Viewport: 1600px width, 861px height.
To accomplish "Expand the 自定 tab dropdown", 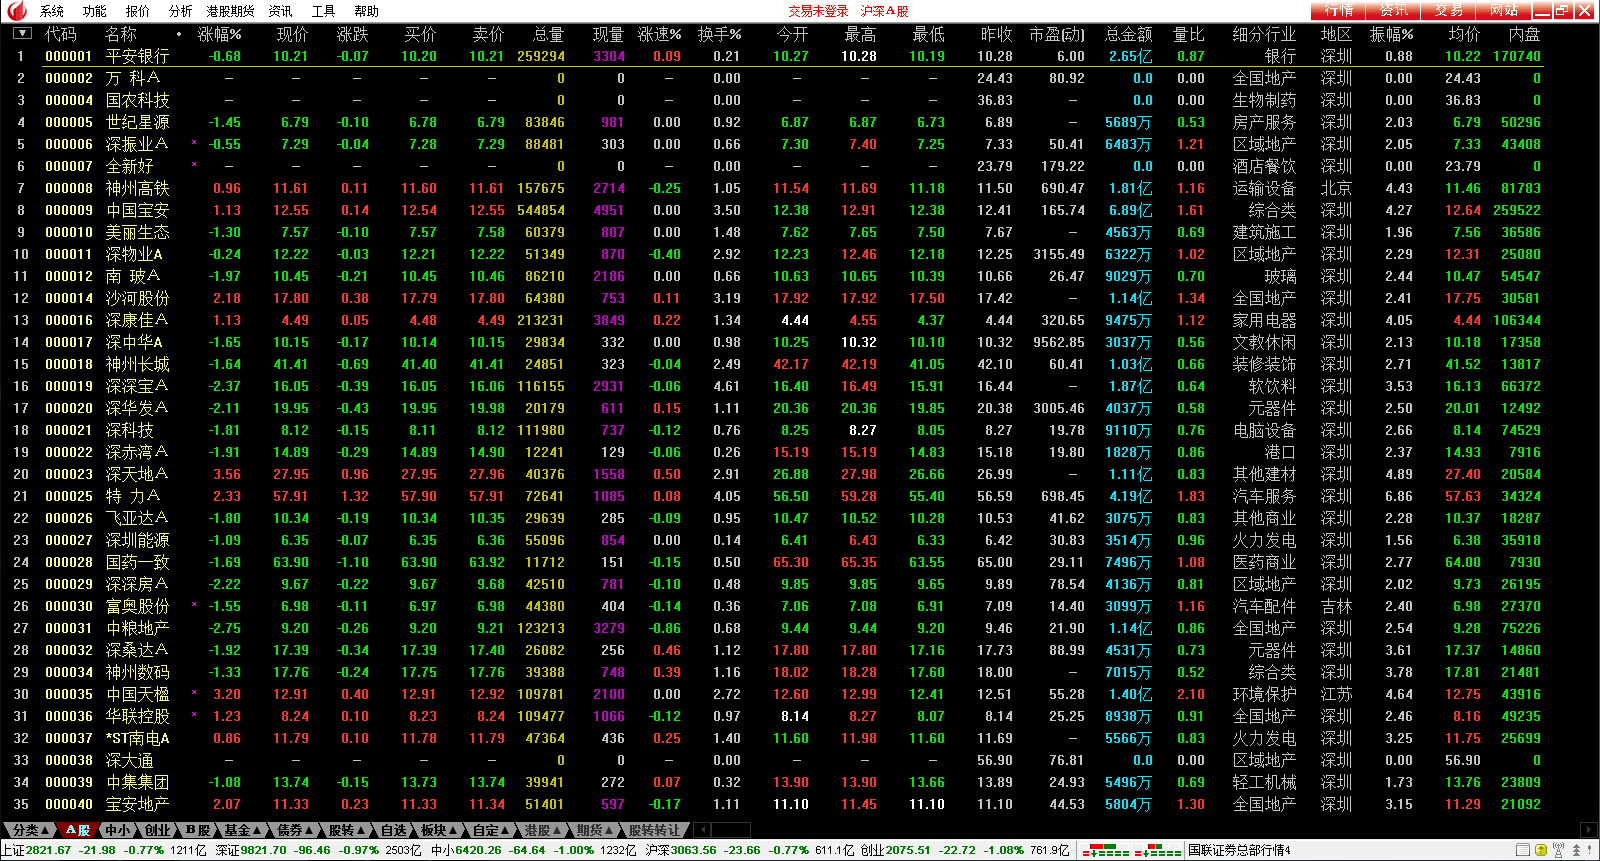I will pyautogui.click(x=491, y=830).
